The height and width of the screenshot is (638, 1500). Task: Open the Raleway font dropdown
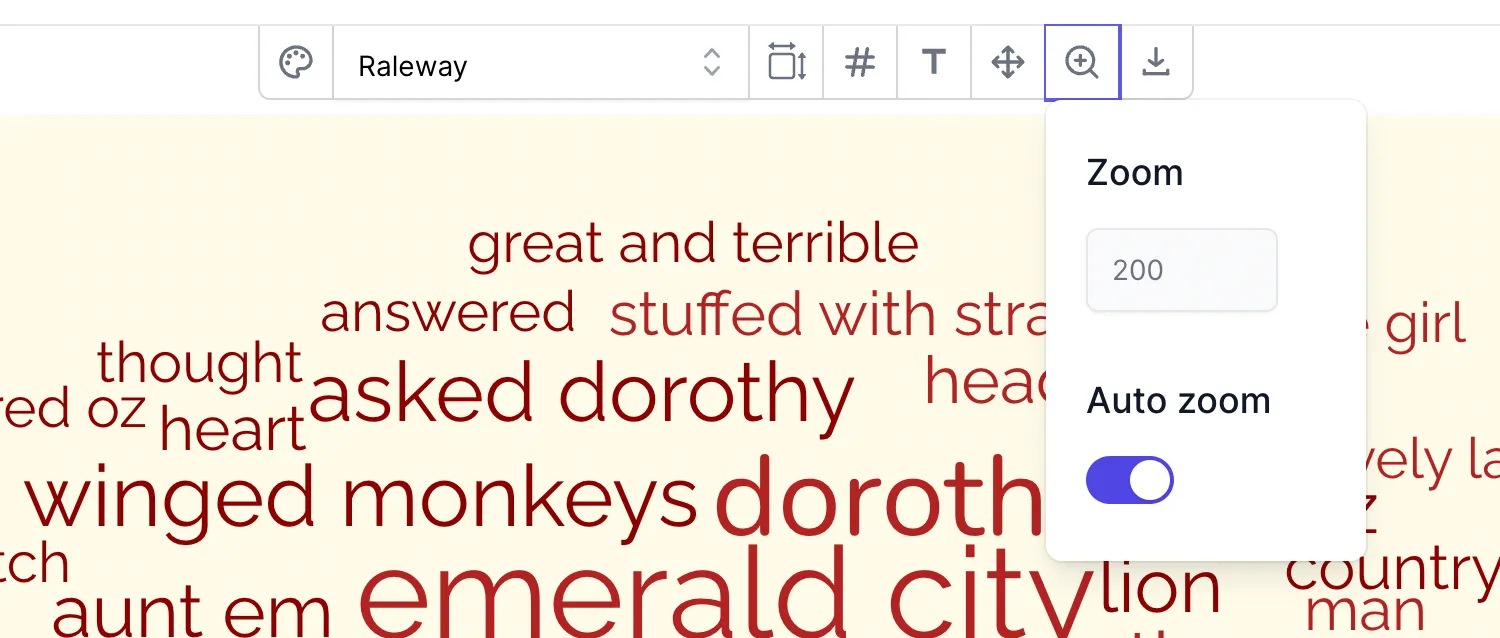point(541,63)
